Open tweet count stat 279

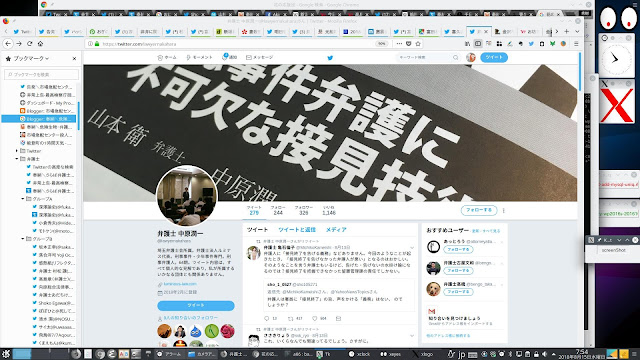[254, 210]
